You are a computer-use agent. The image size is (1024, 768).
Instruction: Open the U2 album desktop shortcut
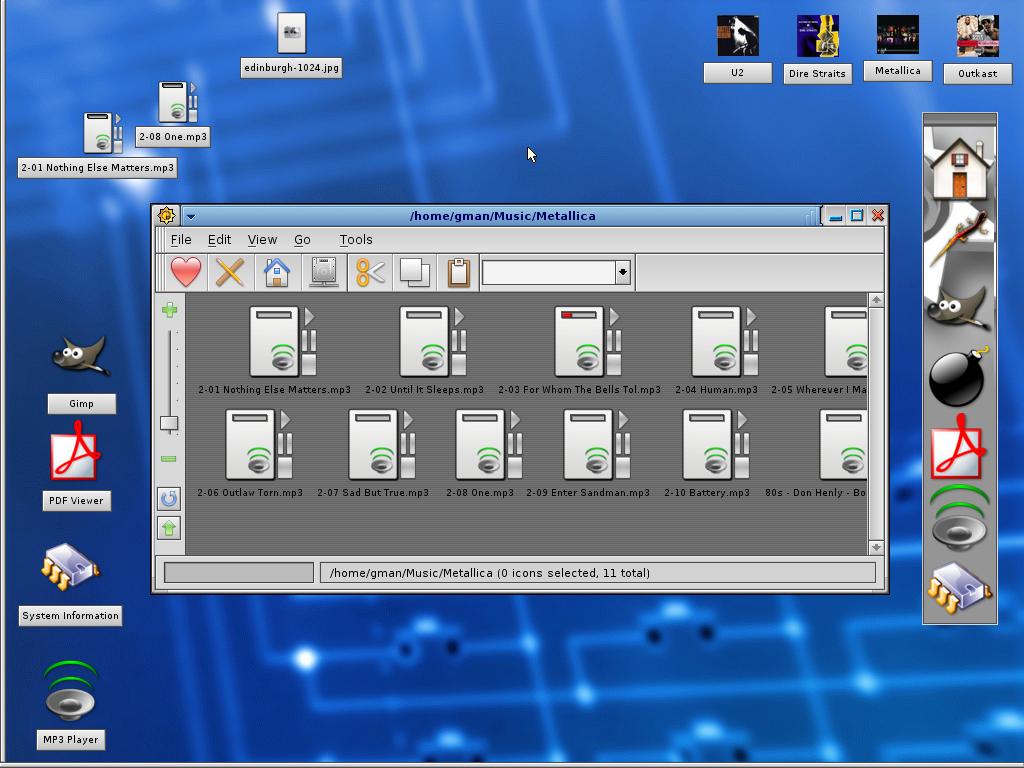(x=737, y=37)
